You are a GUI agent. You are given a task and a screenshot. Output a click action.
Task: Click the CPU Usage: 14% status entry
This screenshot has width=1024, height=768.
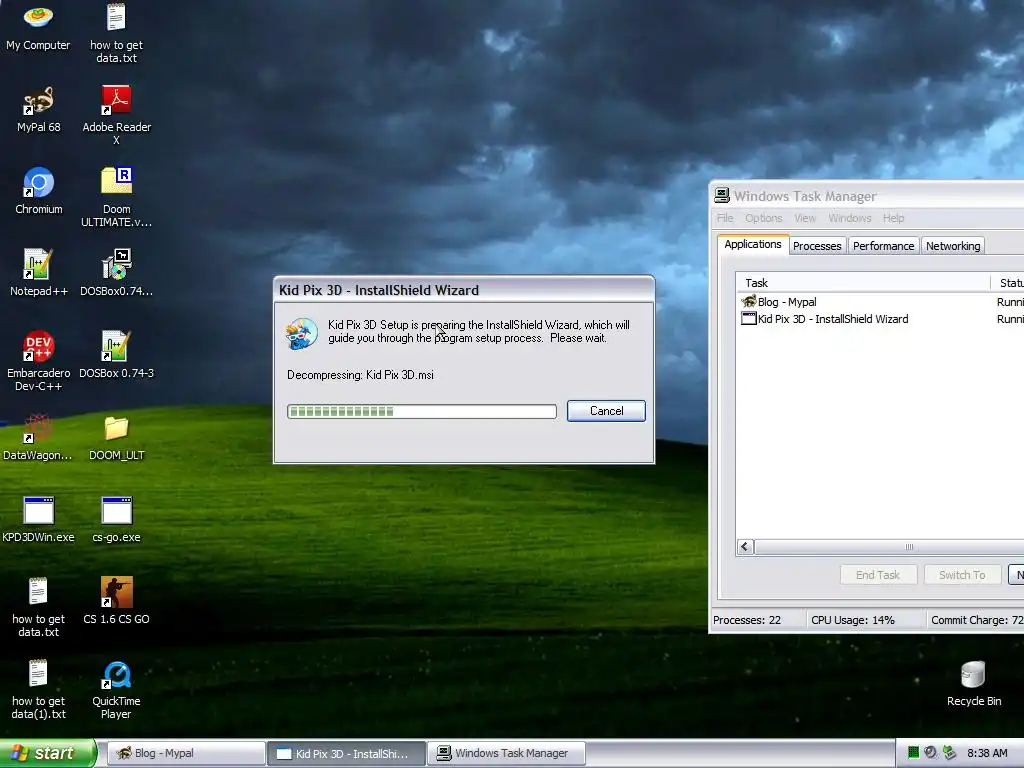(x=852, y=620)
